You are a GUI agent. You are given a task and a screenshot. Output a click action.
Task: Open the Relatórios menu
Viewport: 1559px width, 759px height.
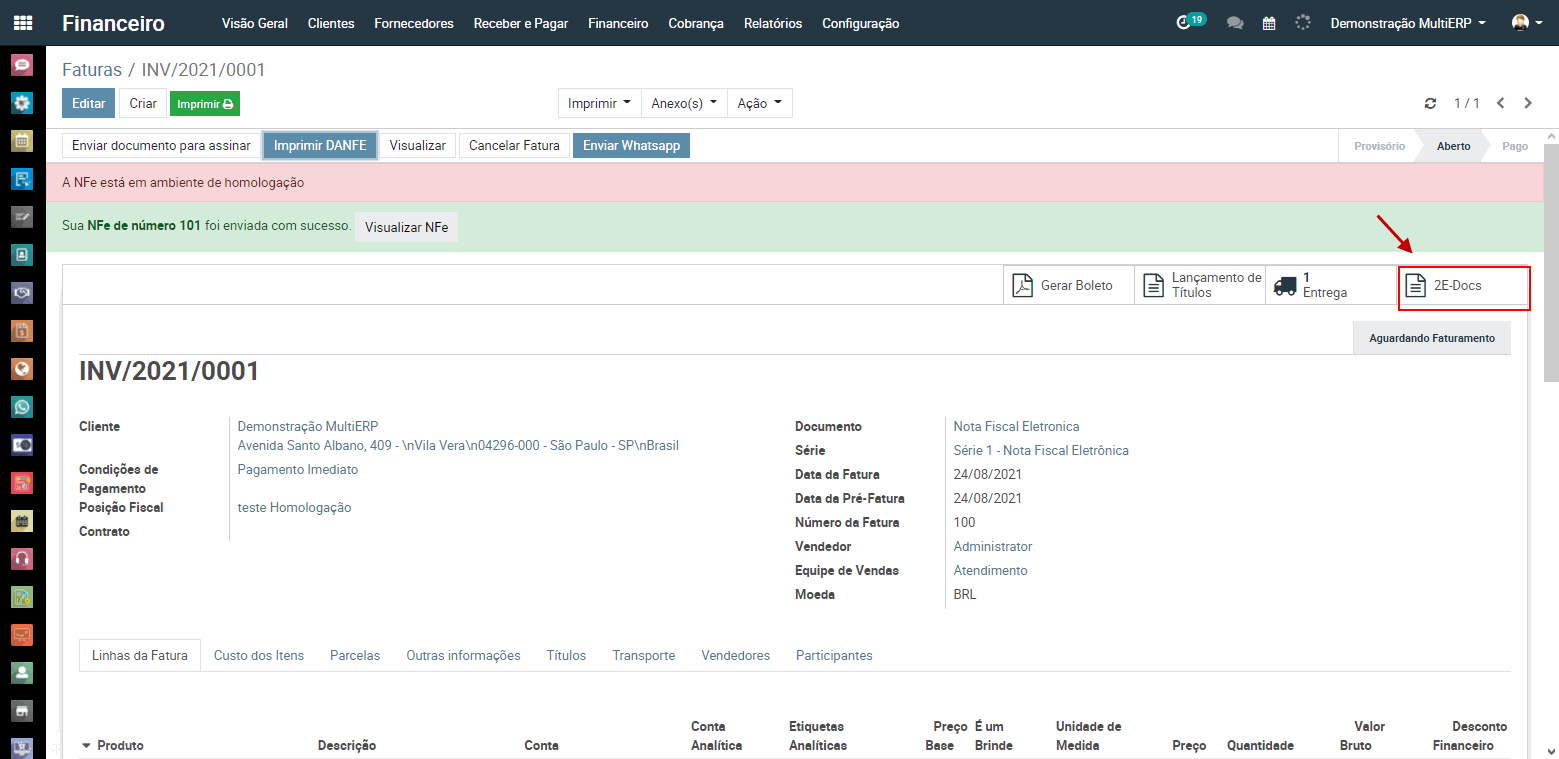pos(772,23)
